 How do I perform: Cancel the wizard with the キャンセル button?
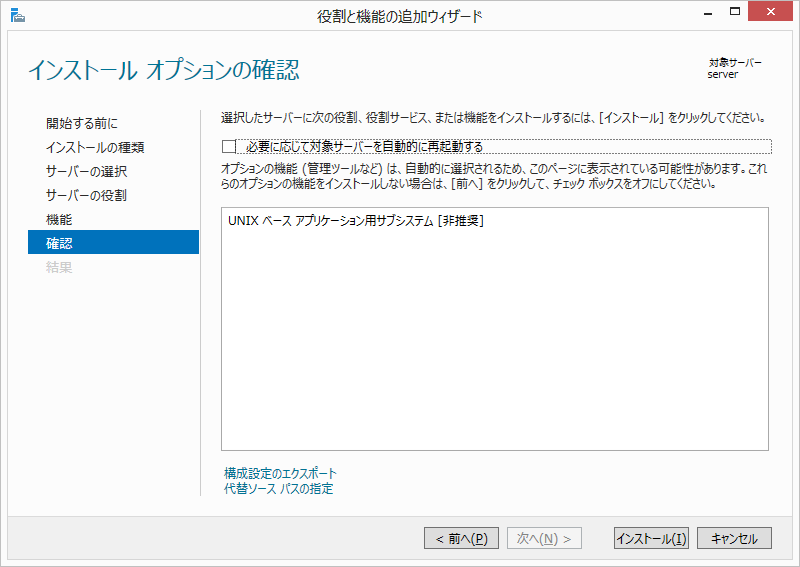(x=734, y=539)
